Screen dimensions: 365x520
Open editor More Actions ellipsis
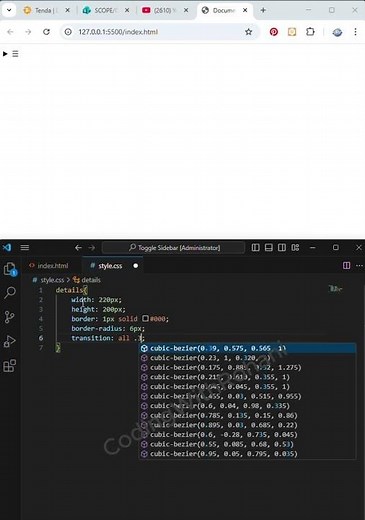(x=359, y=265)
